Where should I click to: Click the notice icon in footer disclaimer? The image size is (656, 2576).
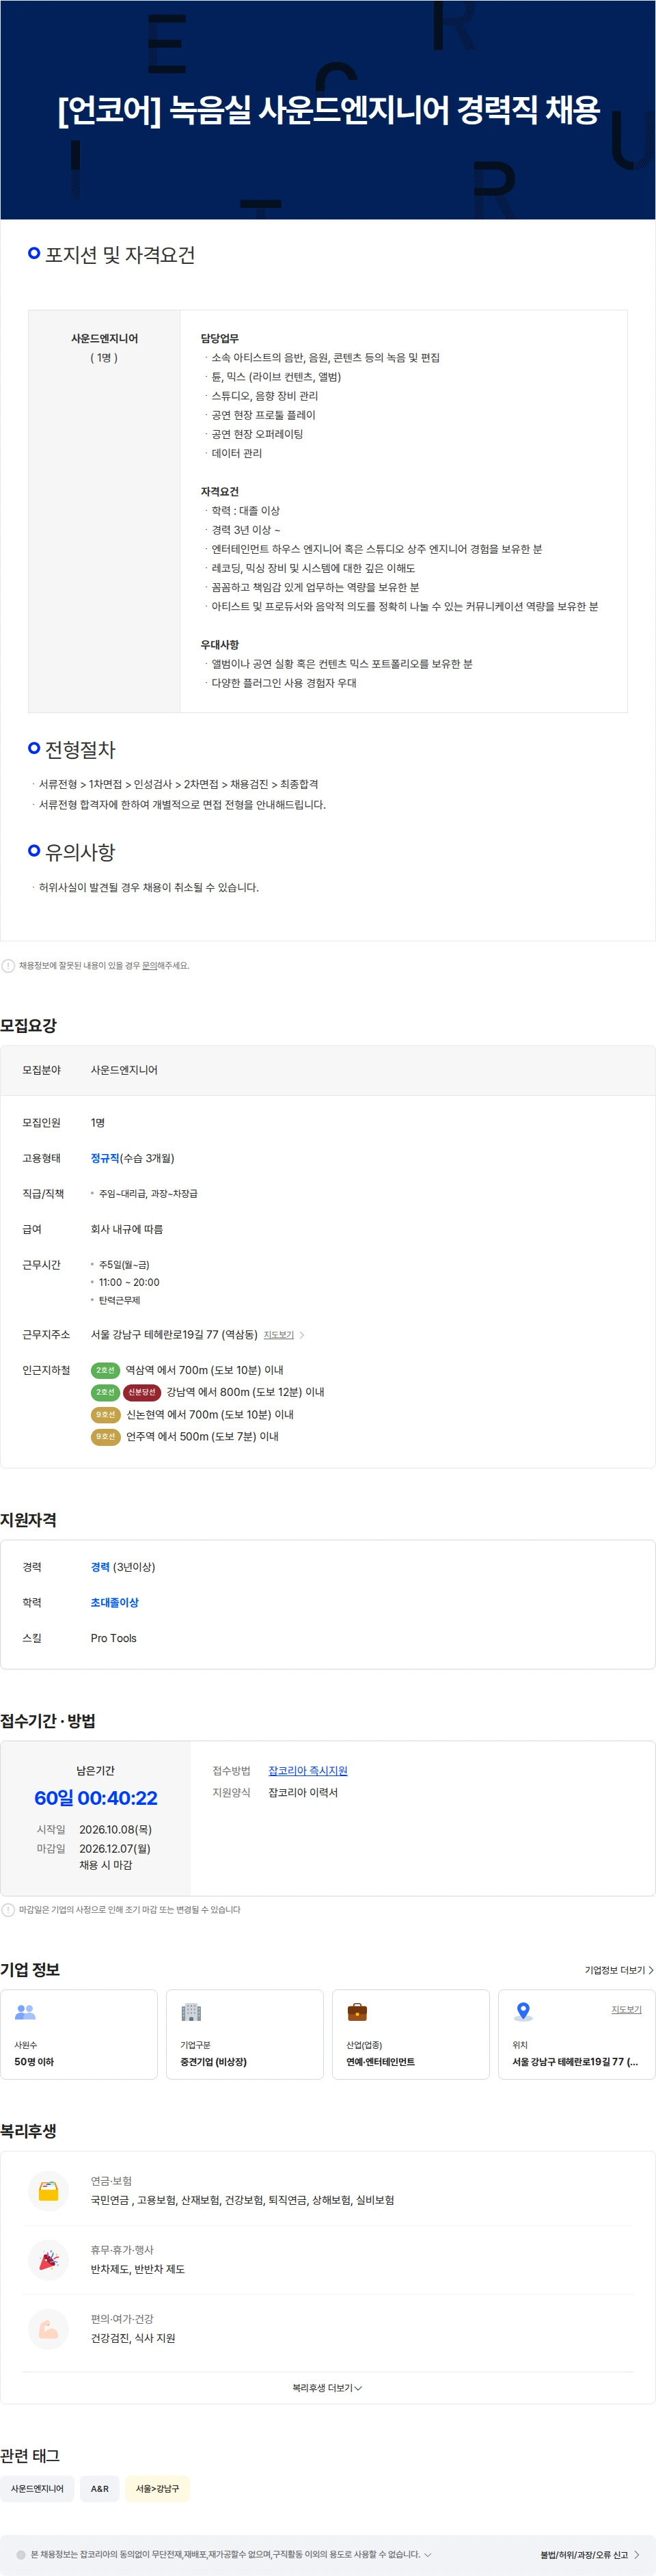(21, 2554)
